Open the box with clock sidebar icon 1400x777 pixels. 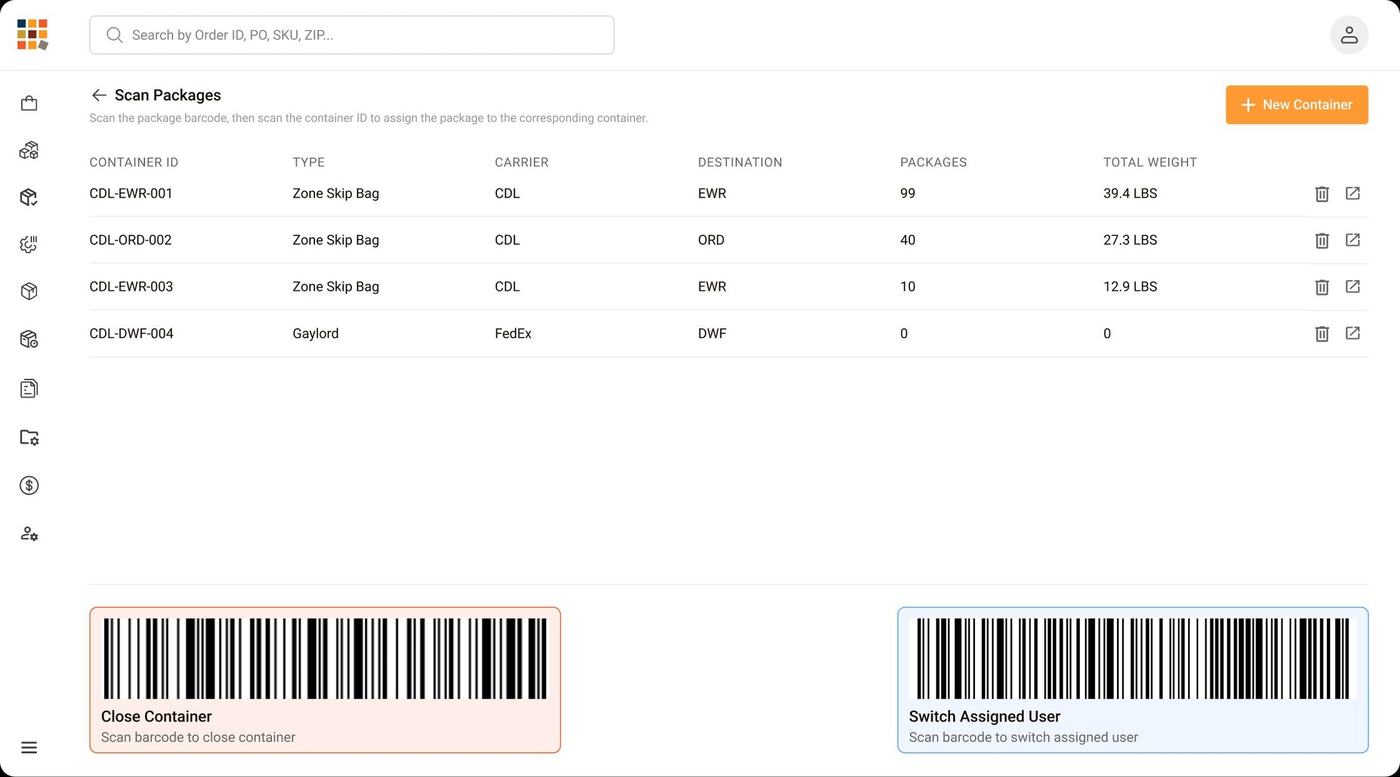click(29, 339)
